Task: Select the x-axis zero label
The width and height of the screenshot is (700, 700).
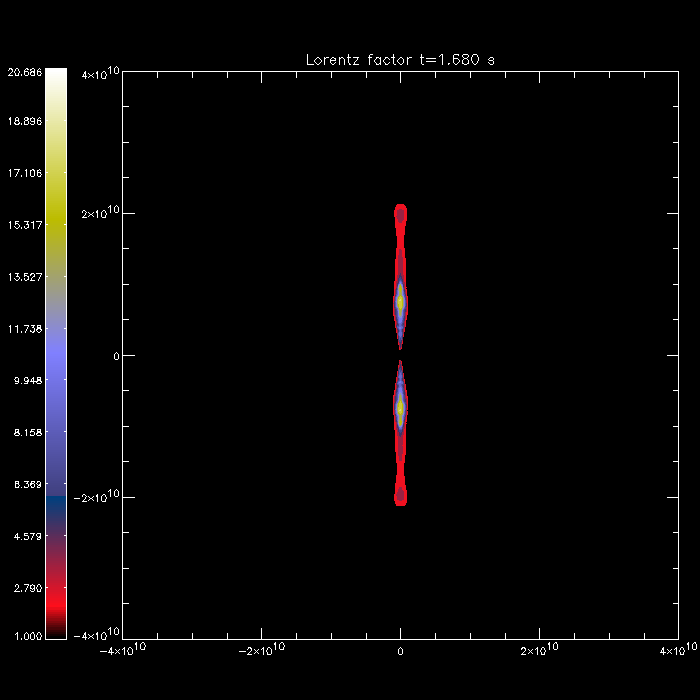Action: click(400, 651)
